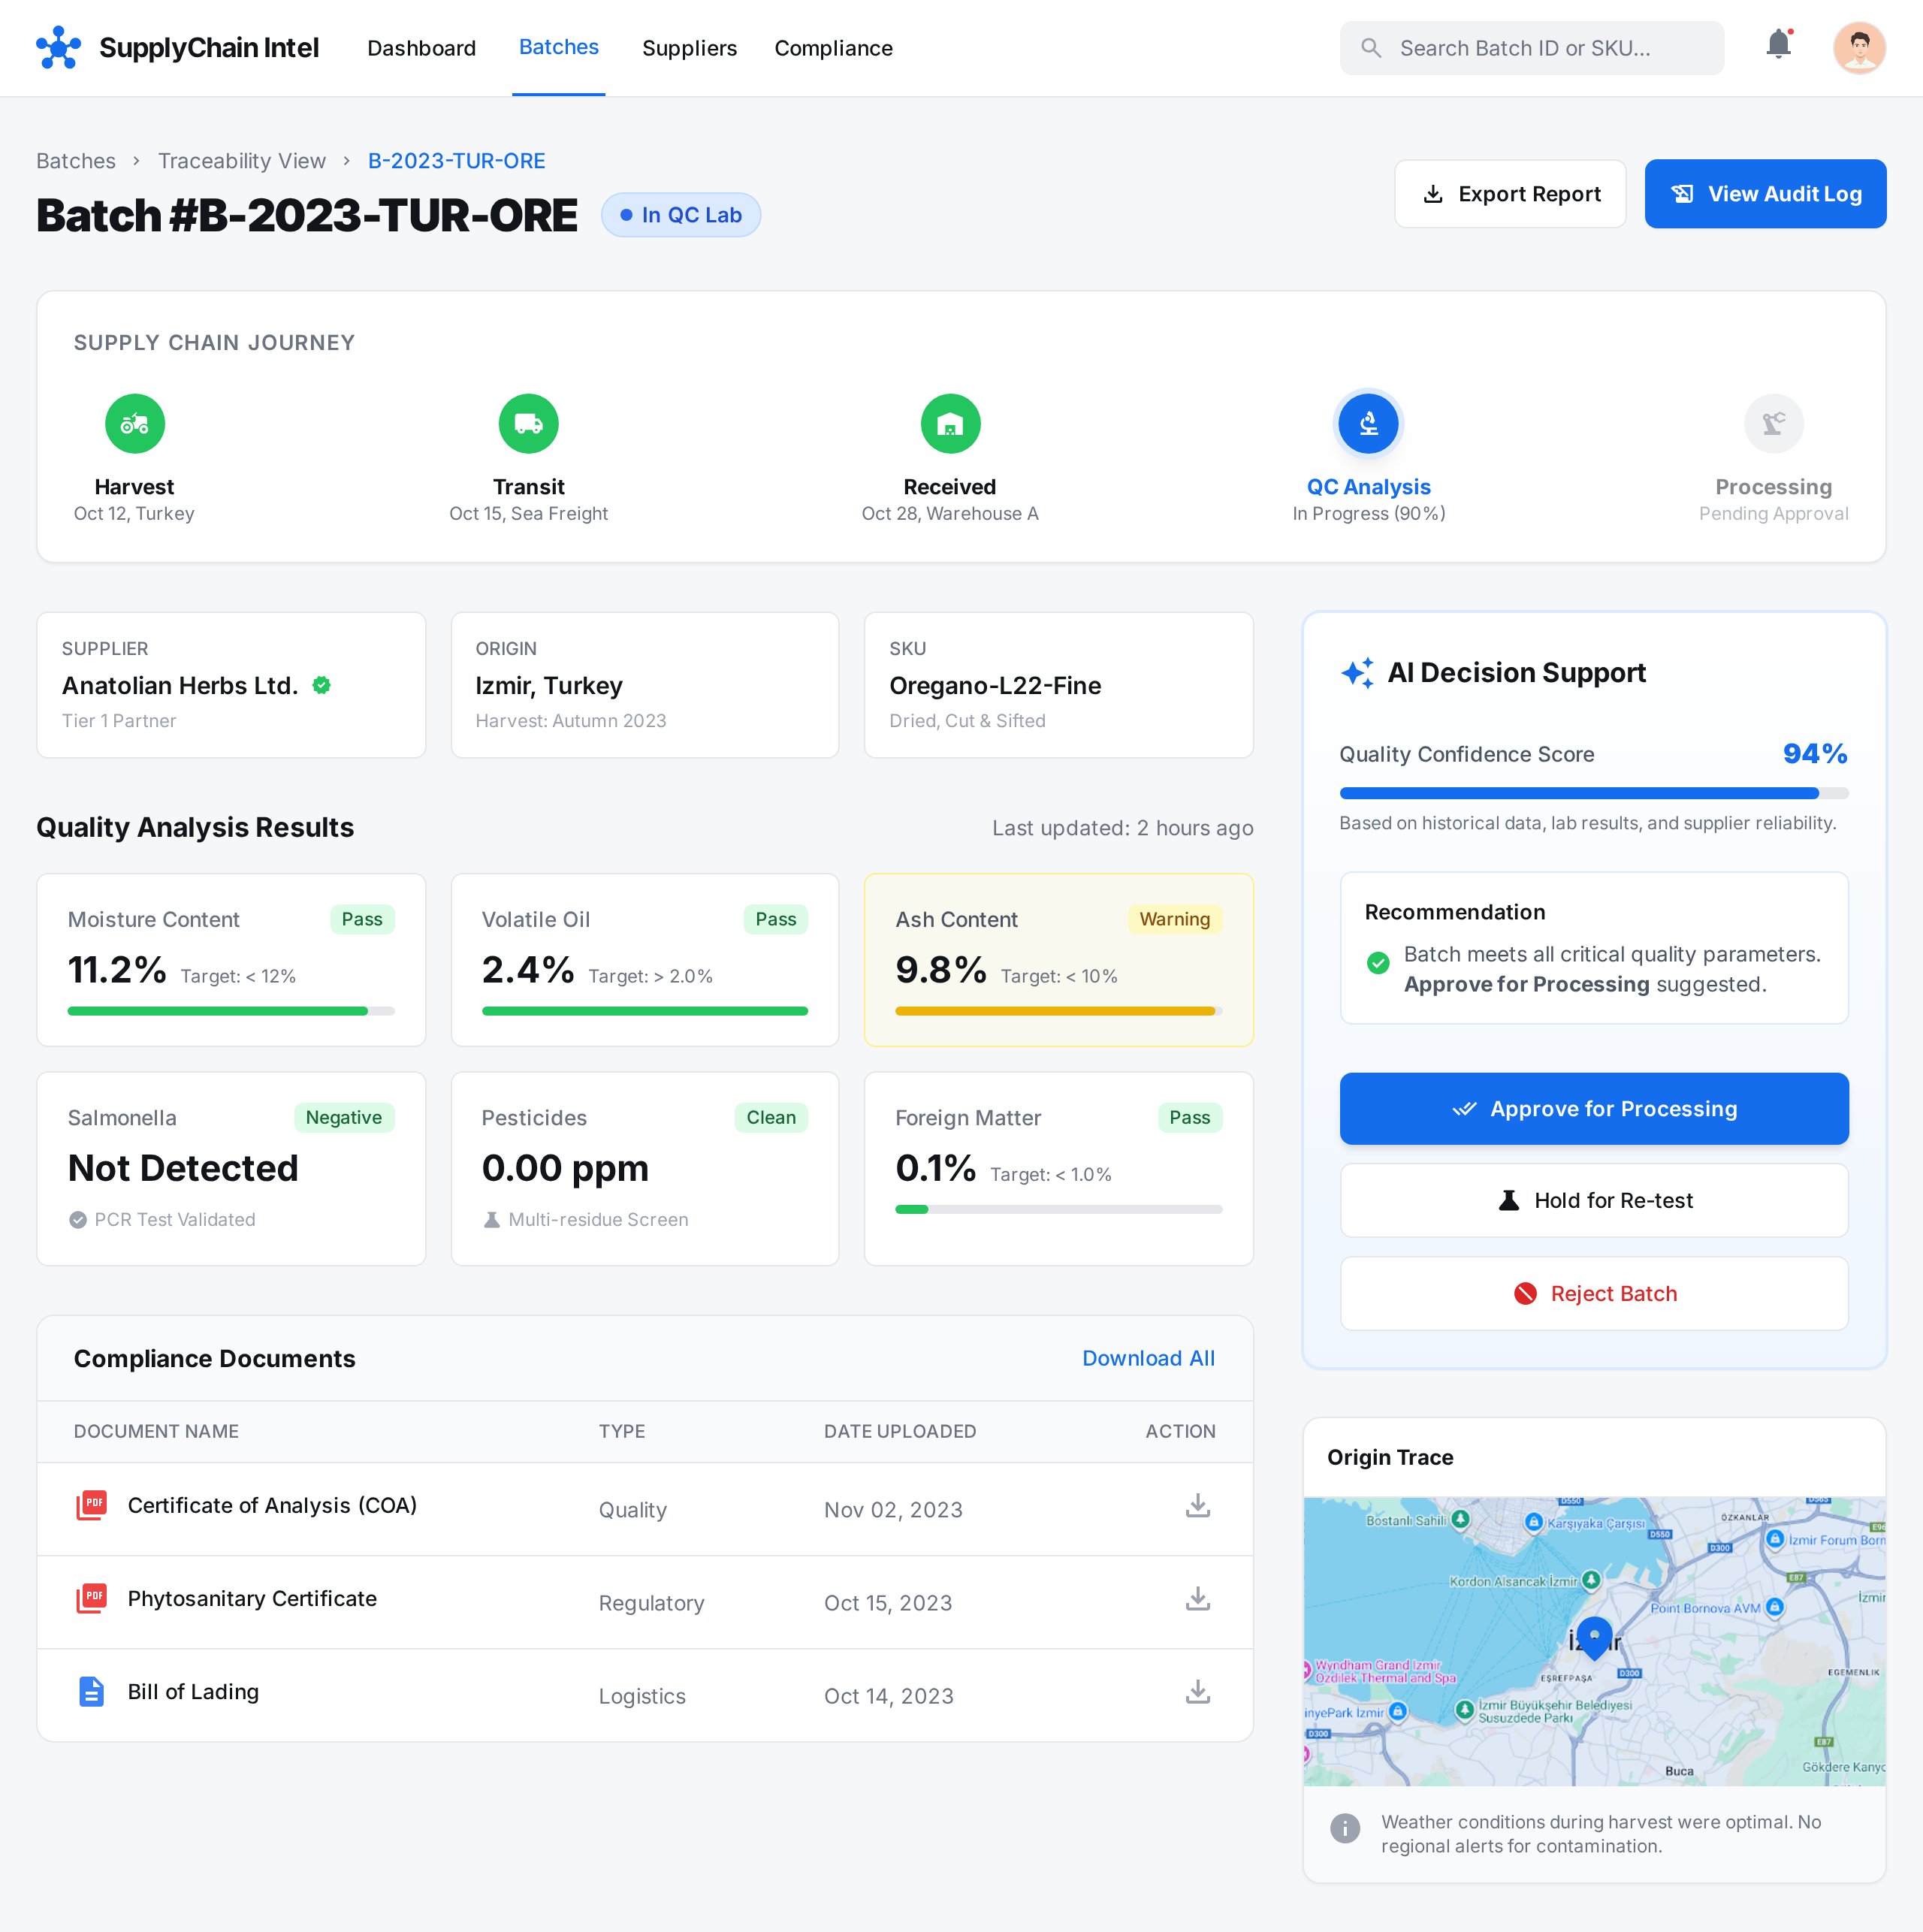Click the verified badge beside Anatolian Herbs

(x=321, y=685)
